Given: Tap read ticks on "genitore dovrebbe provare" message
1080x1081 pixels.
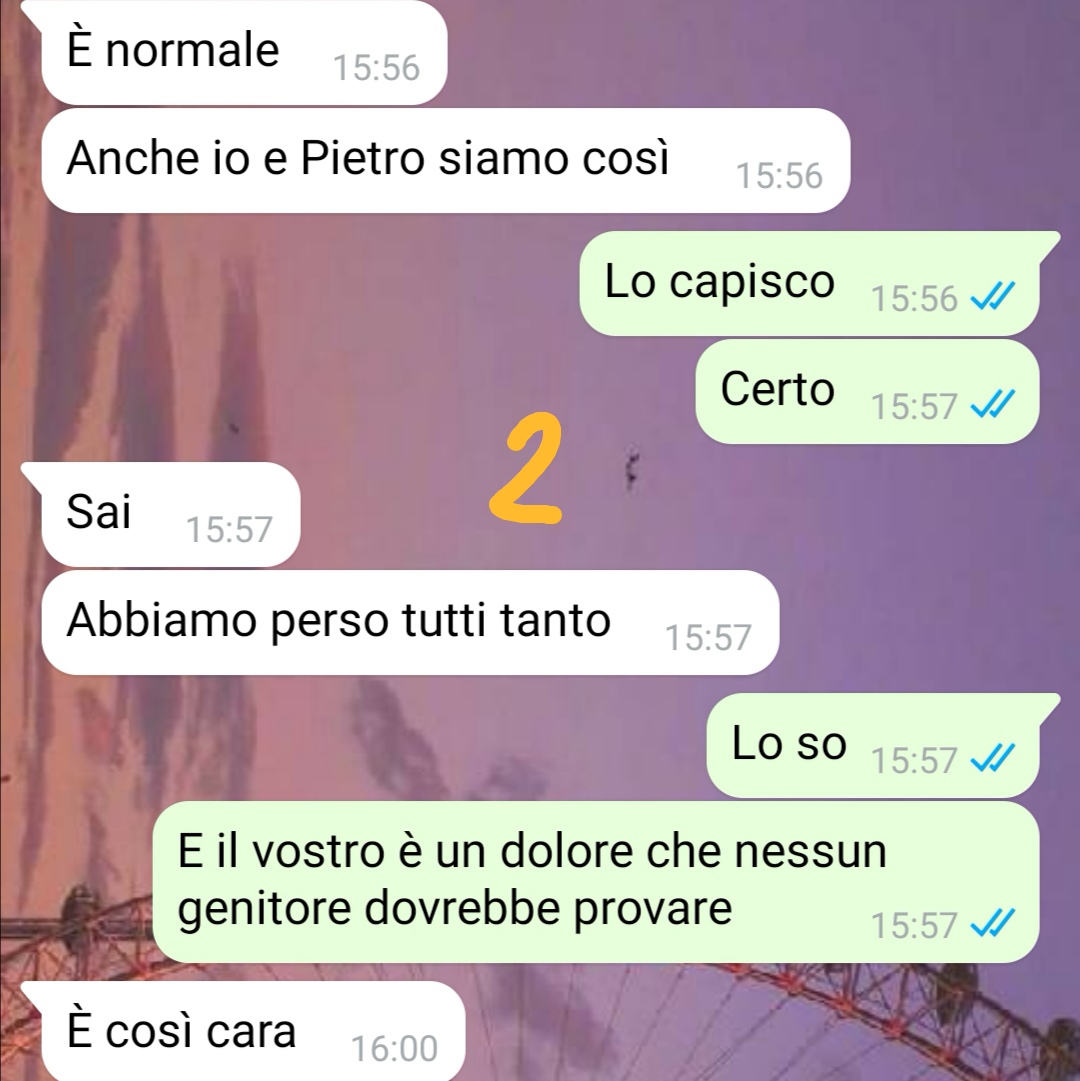Looking at the screenshot, I should pos(992,924).
